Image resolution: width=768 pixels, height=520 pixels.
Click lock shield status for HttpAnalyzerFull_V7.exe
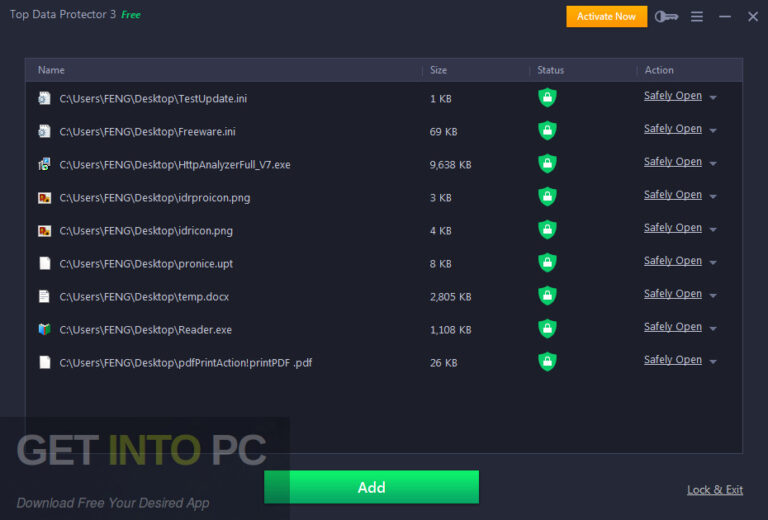547,164
